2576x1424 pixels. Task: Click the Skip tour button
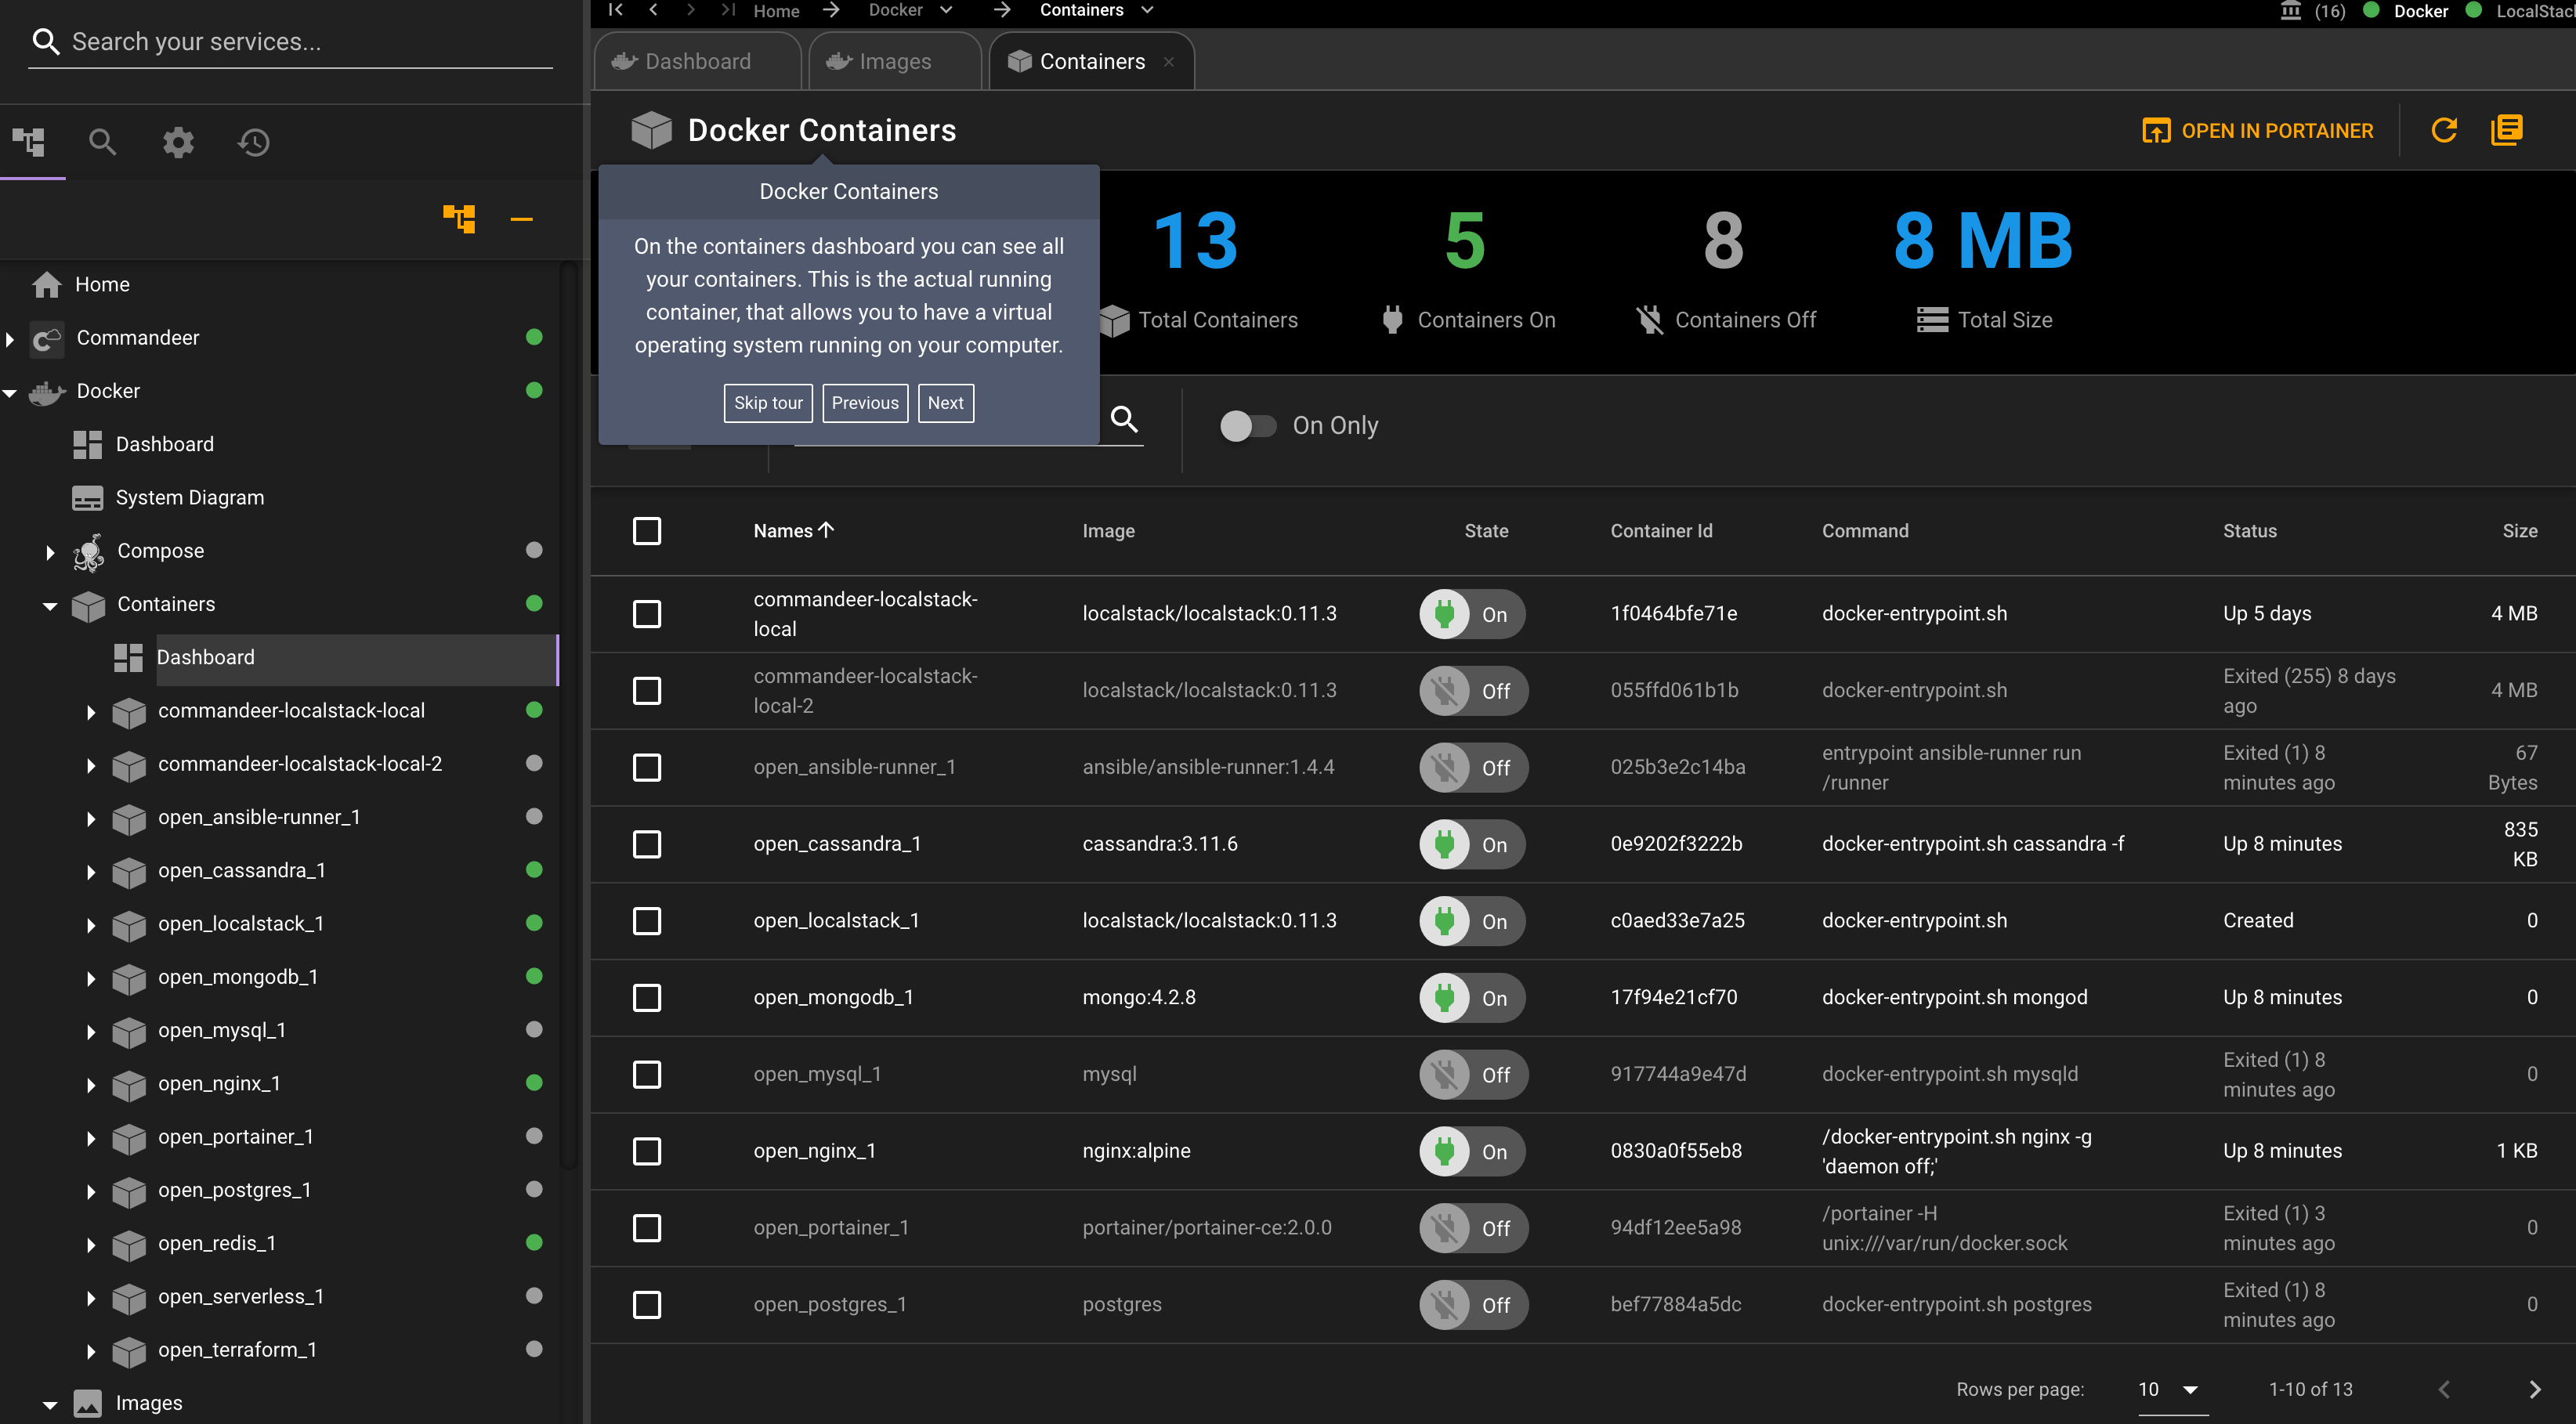768,403
